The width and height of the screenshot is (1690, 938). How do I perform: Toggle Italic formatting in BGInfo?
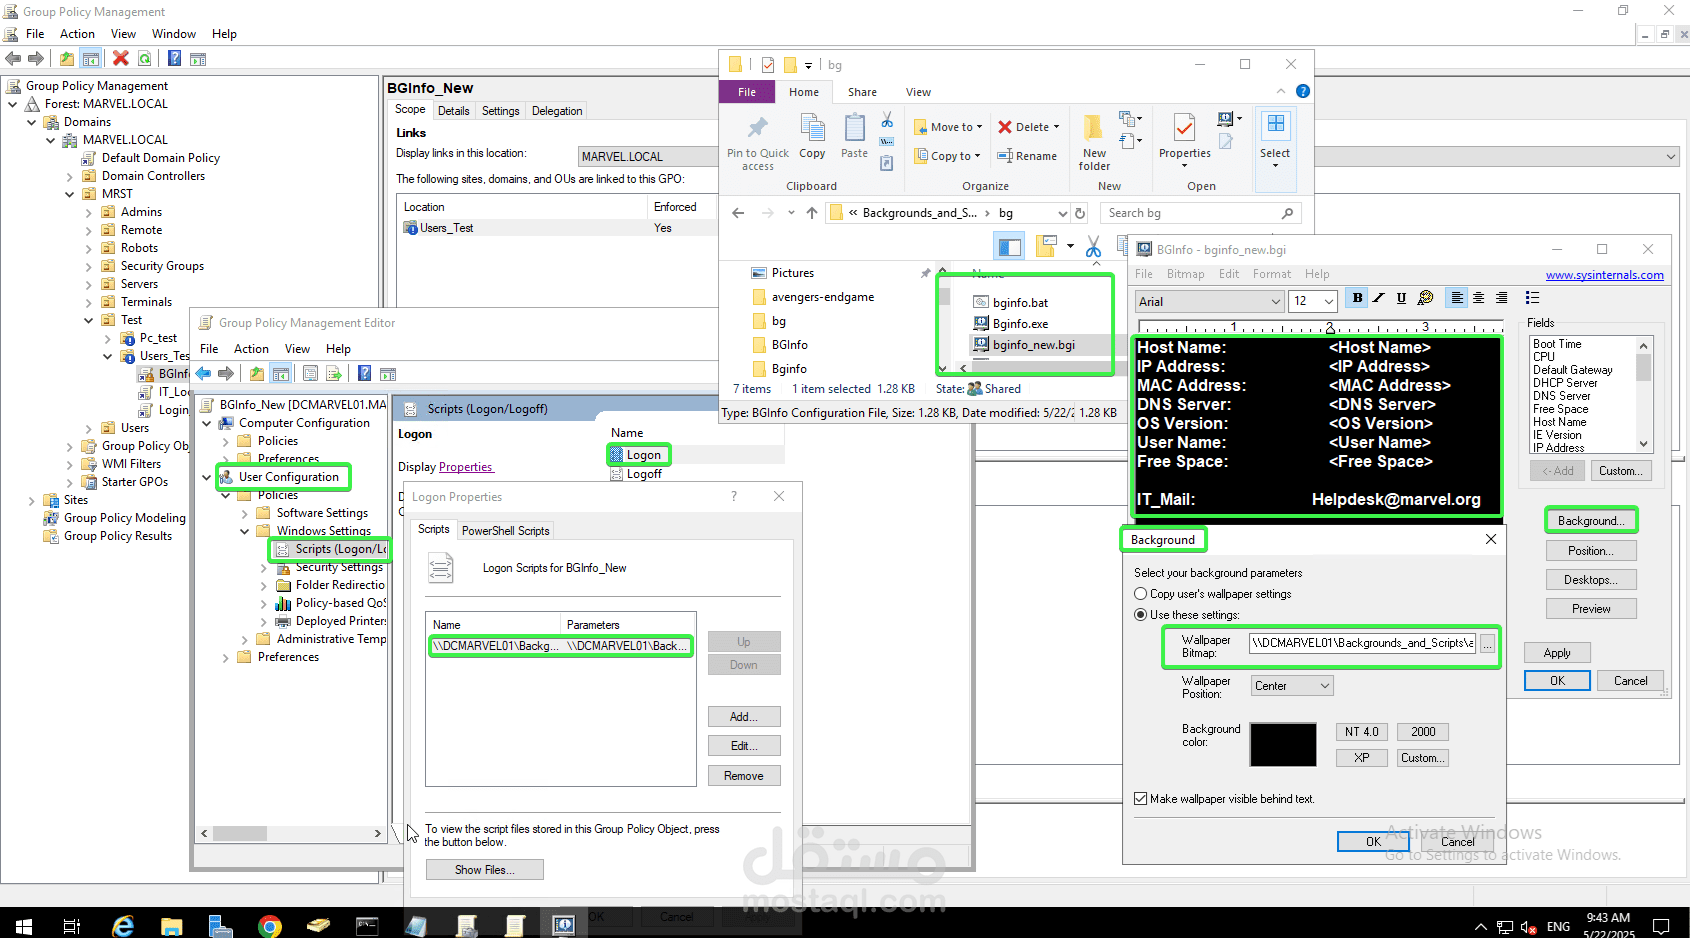click(1379, 298)
